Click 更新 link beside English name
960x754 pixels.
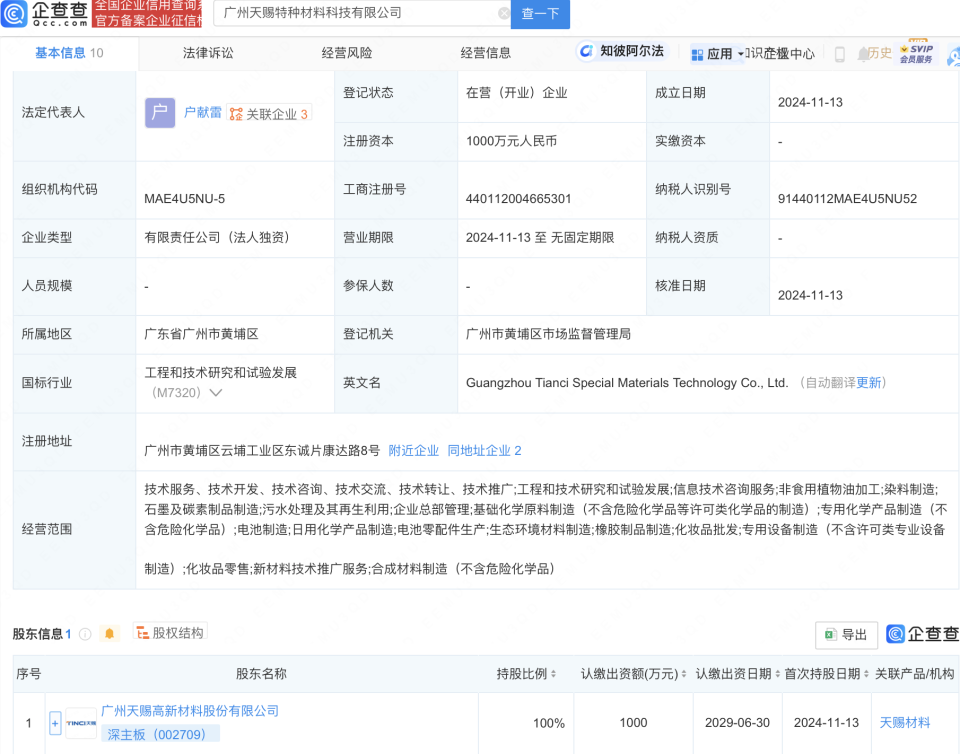point(868,383)
